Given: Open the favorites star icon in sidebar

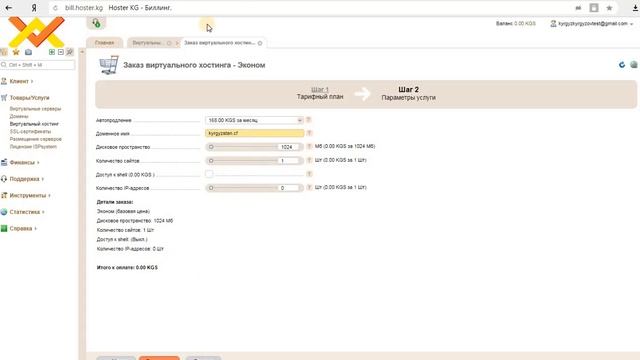Looking at the screenshot, I should tap(16, 52).
